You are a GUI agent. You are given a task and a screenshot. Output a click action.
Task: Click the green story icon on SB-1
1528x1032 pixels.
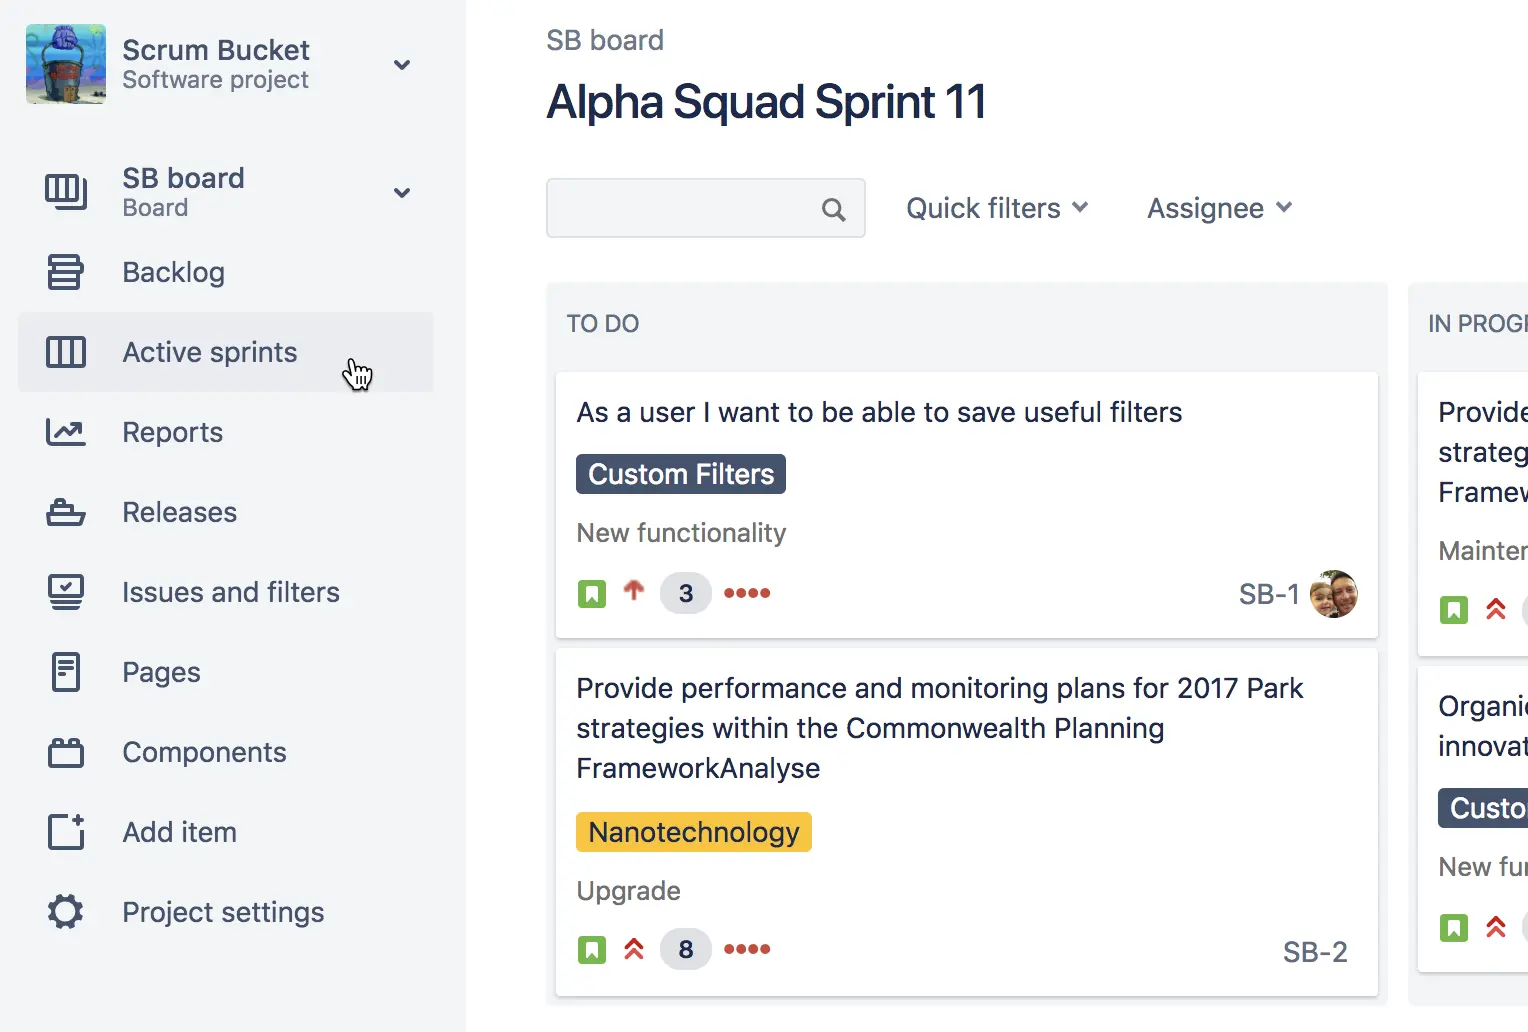click(592, 593)
